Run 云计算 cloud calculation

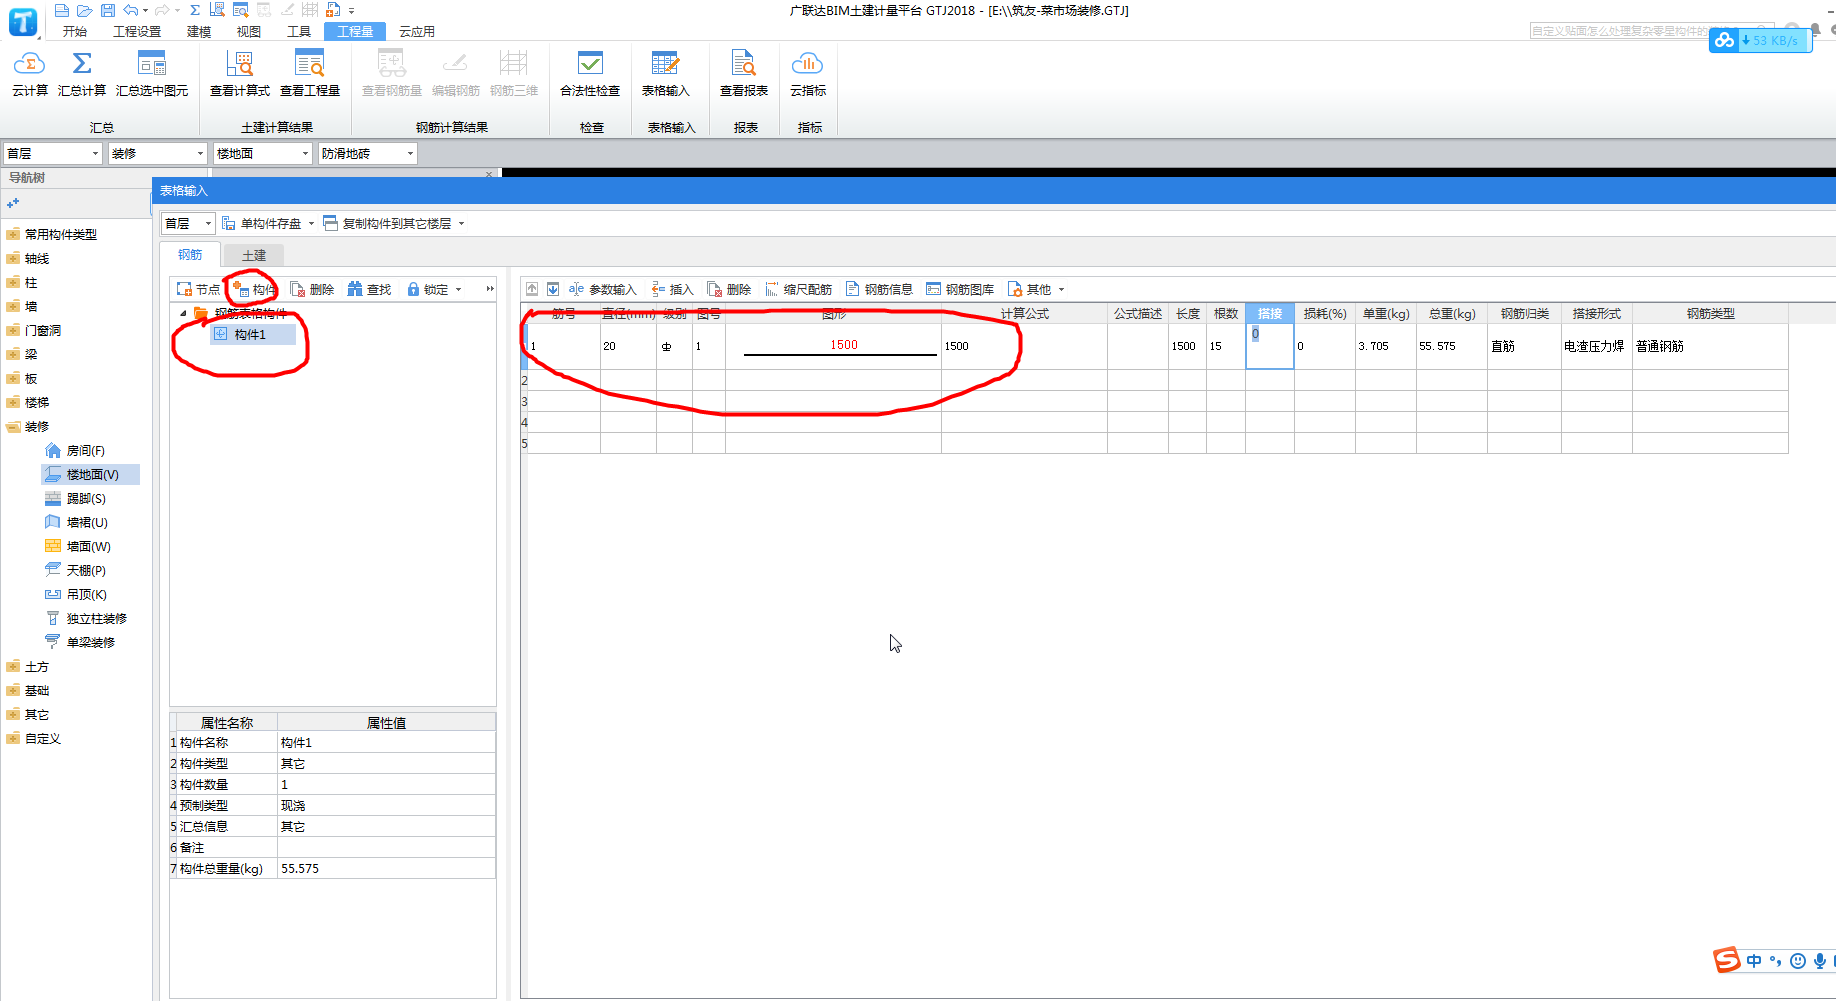pyautogui.click(x=30, y=74)
